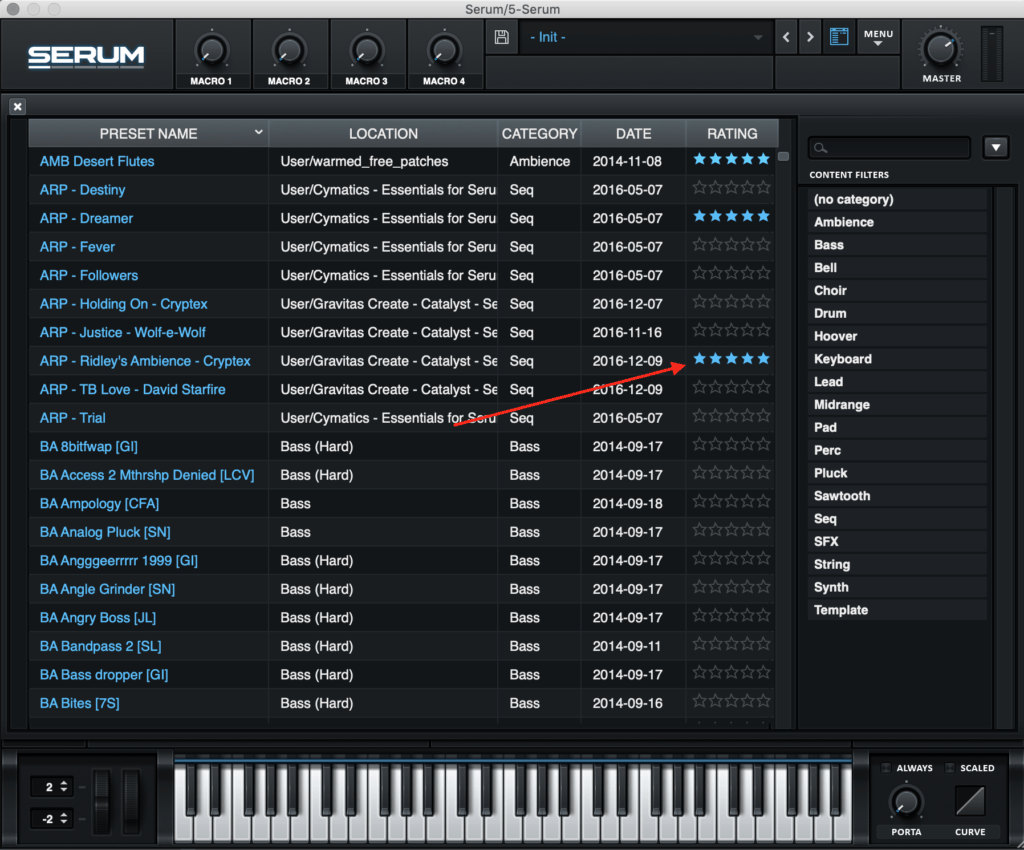
Task: Load preset AMB Desert Flutes
Action: coord(97,161)
